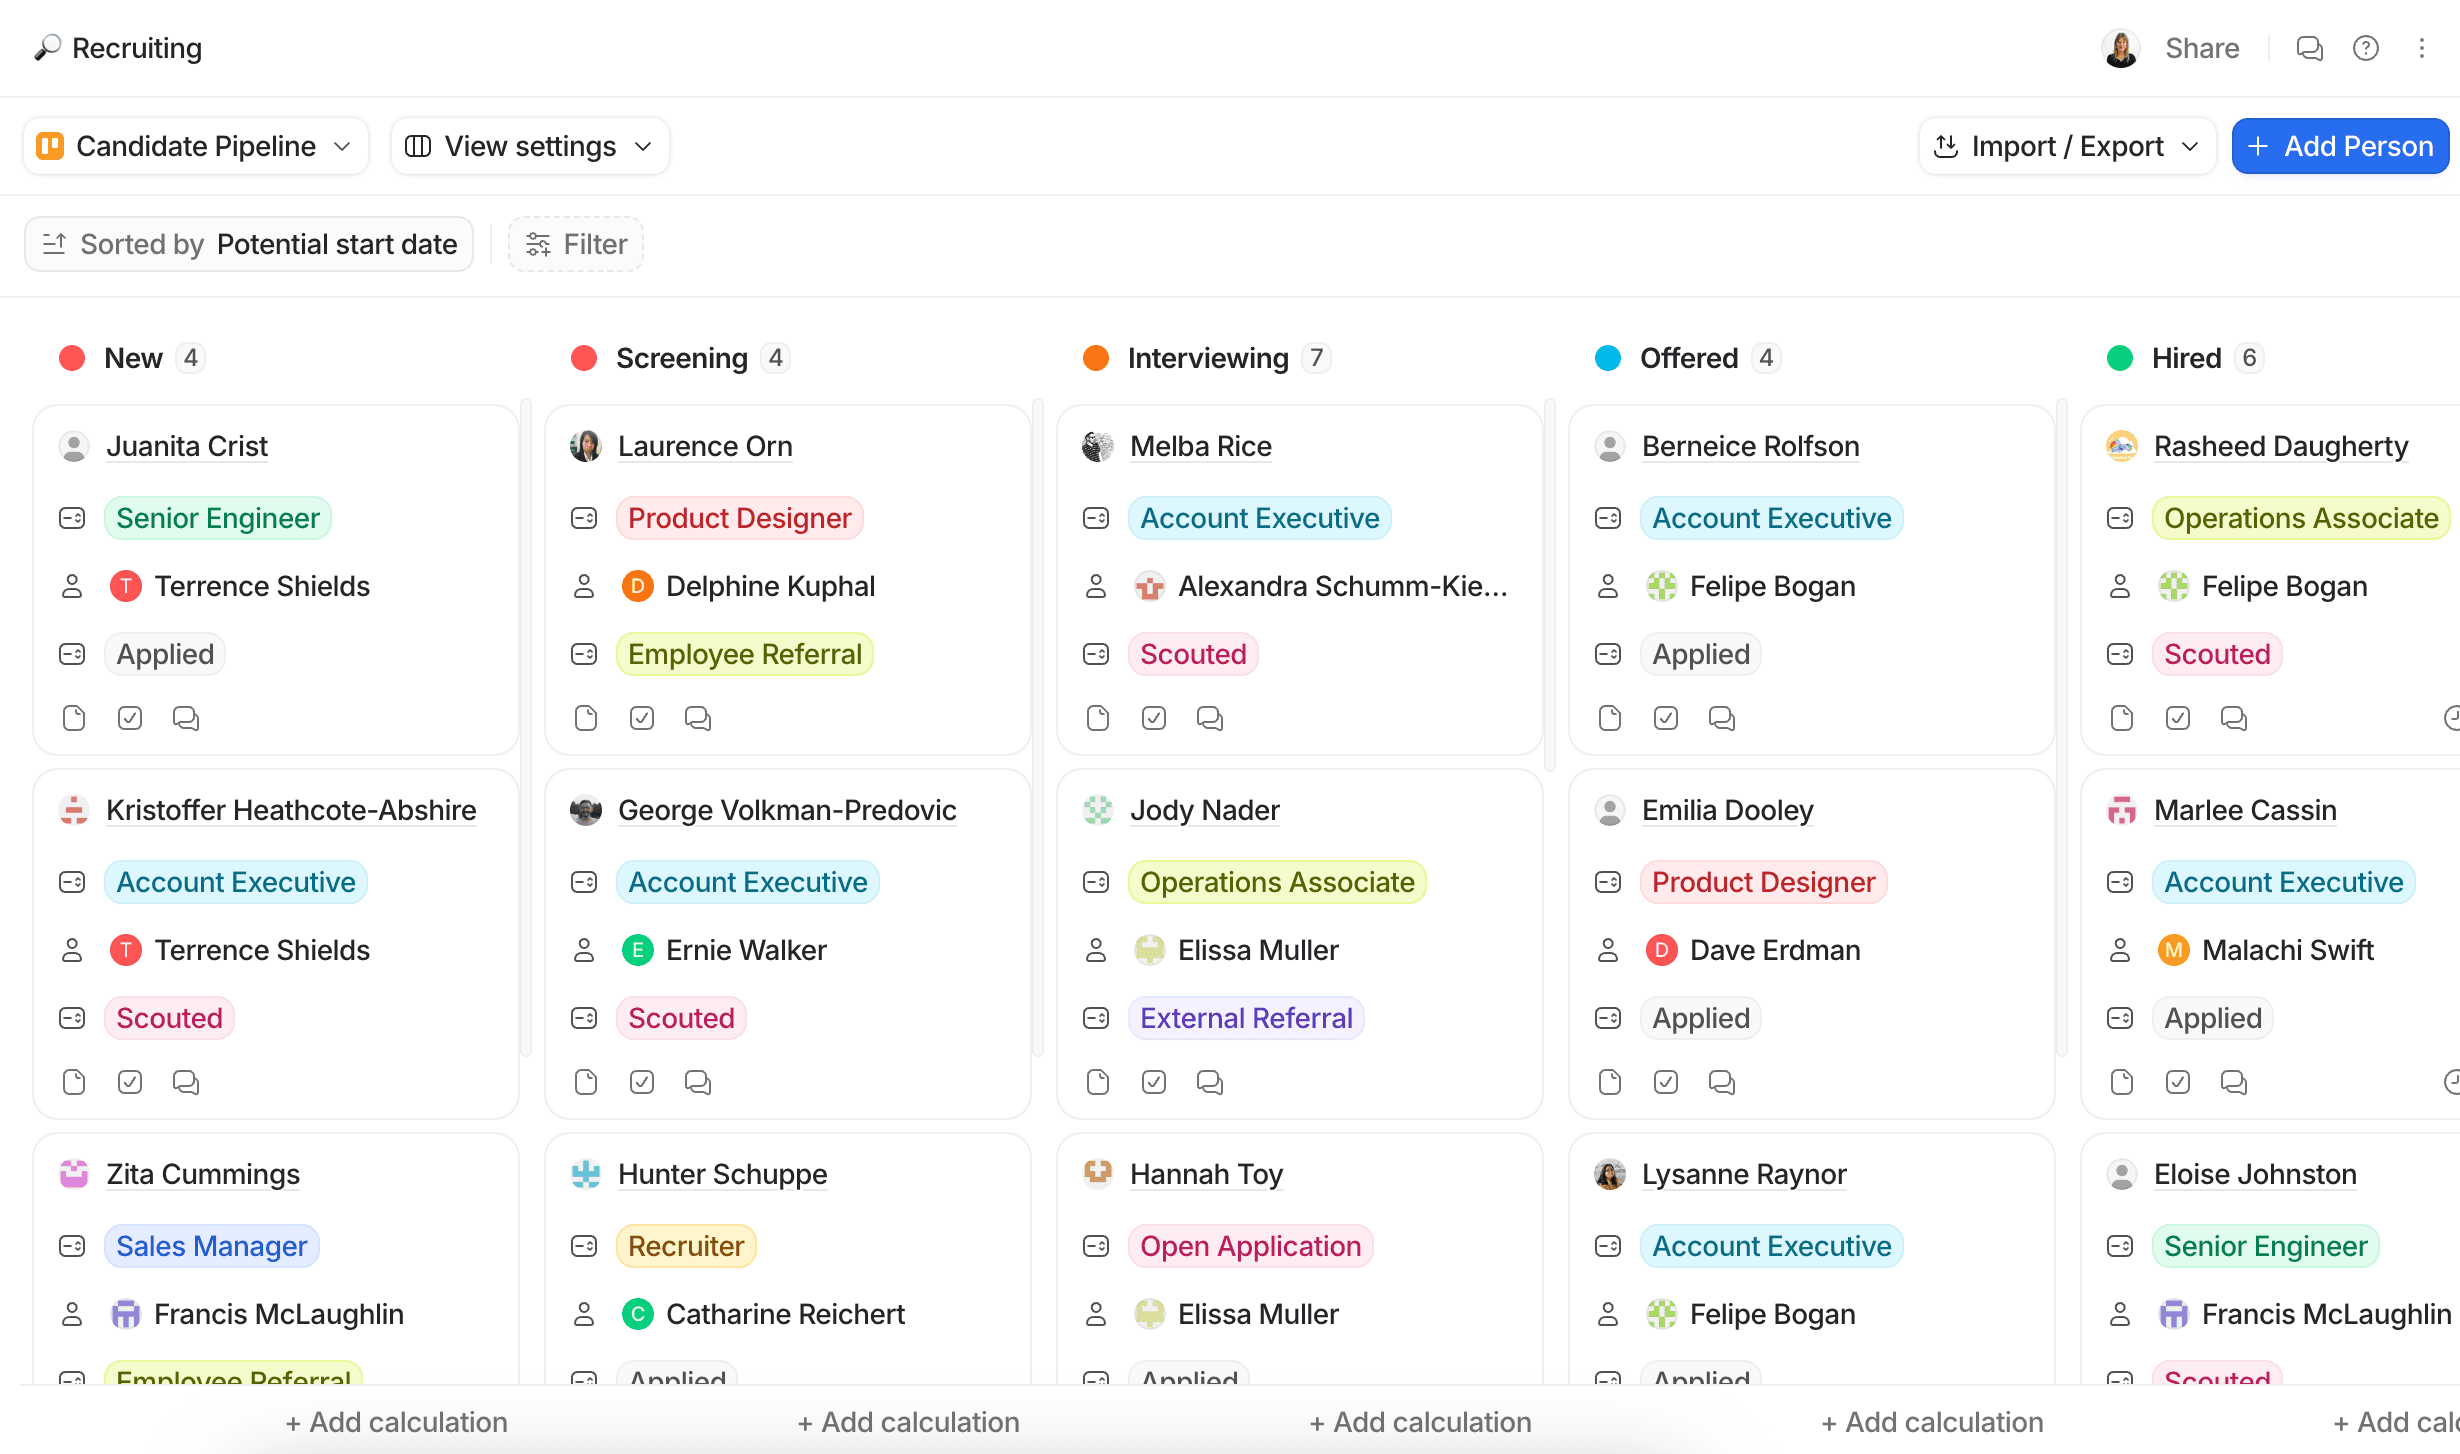Click the note icon on Rasheed Daugherty's card
The image size is (2460, 1454).
2121,717
